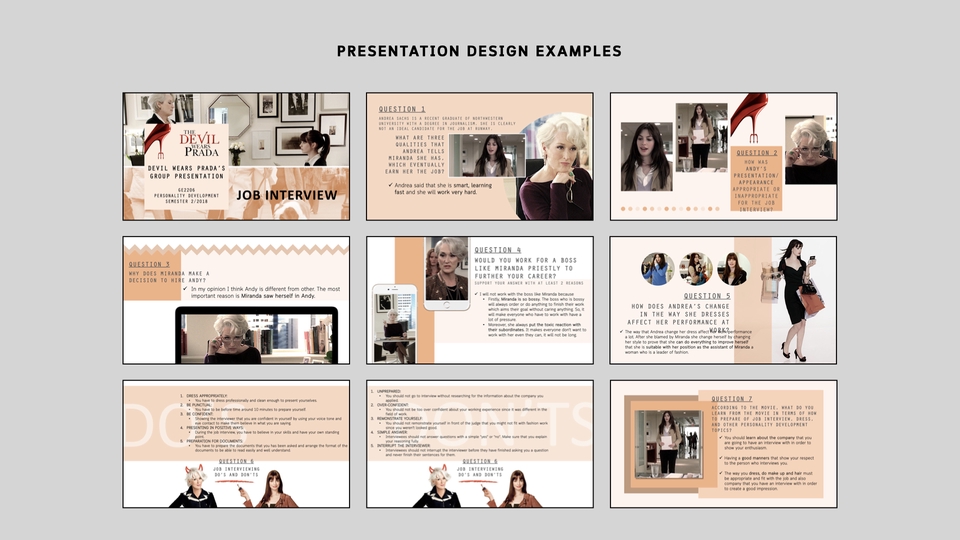Click the Presentation Design Examples heading
This screenshot has width=960, height=540.
pos(479,51)
